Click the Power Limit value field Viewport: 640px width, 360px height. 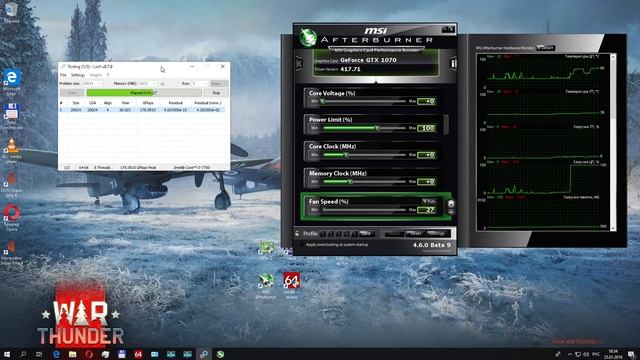coord(427,128)
